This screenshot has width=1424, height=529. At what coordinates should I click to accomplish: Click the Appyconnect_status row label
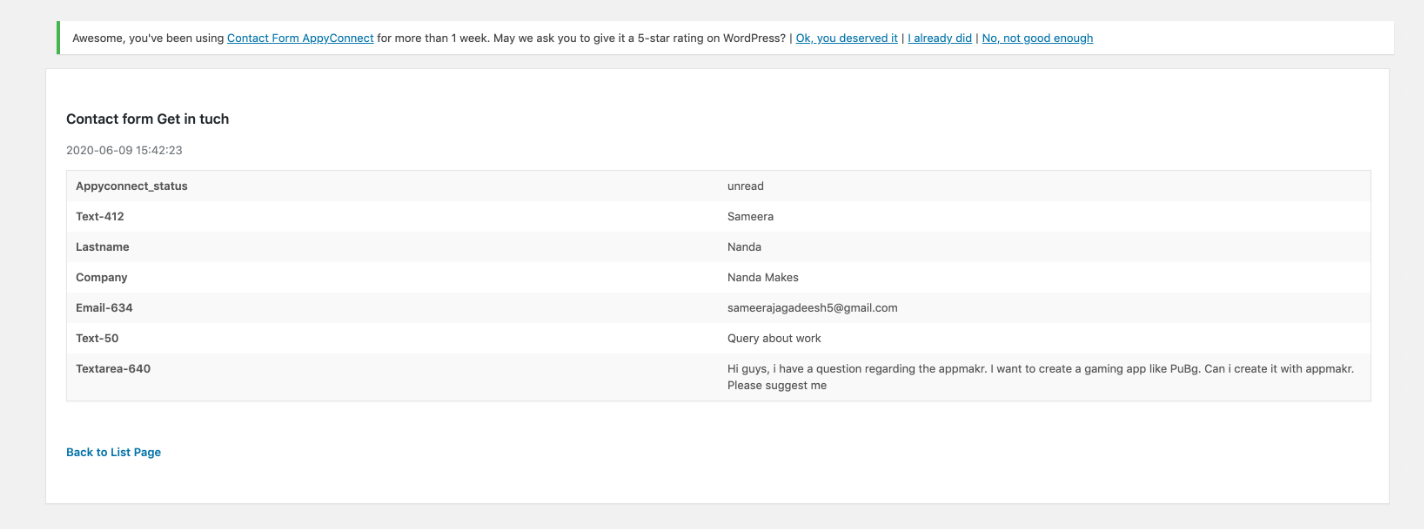pyautogui.click(x=132, y=186)
